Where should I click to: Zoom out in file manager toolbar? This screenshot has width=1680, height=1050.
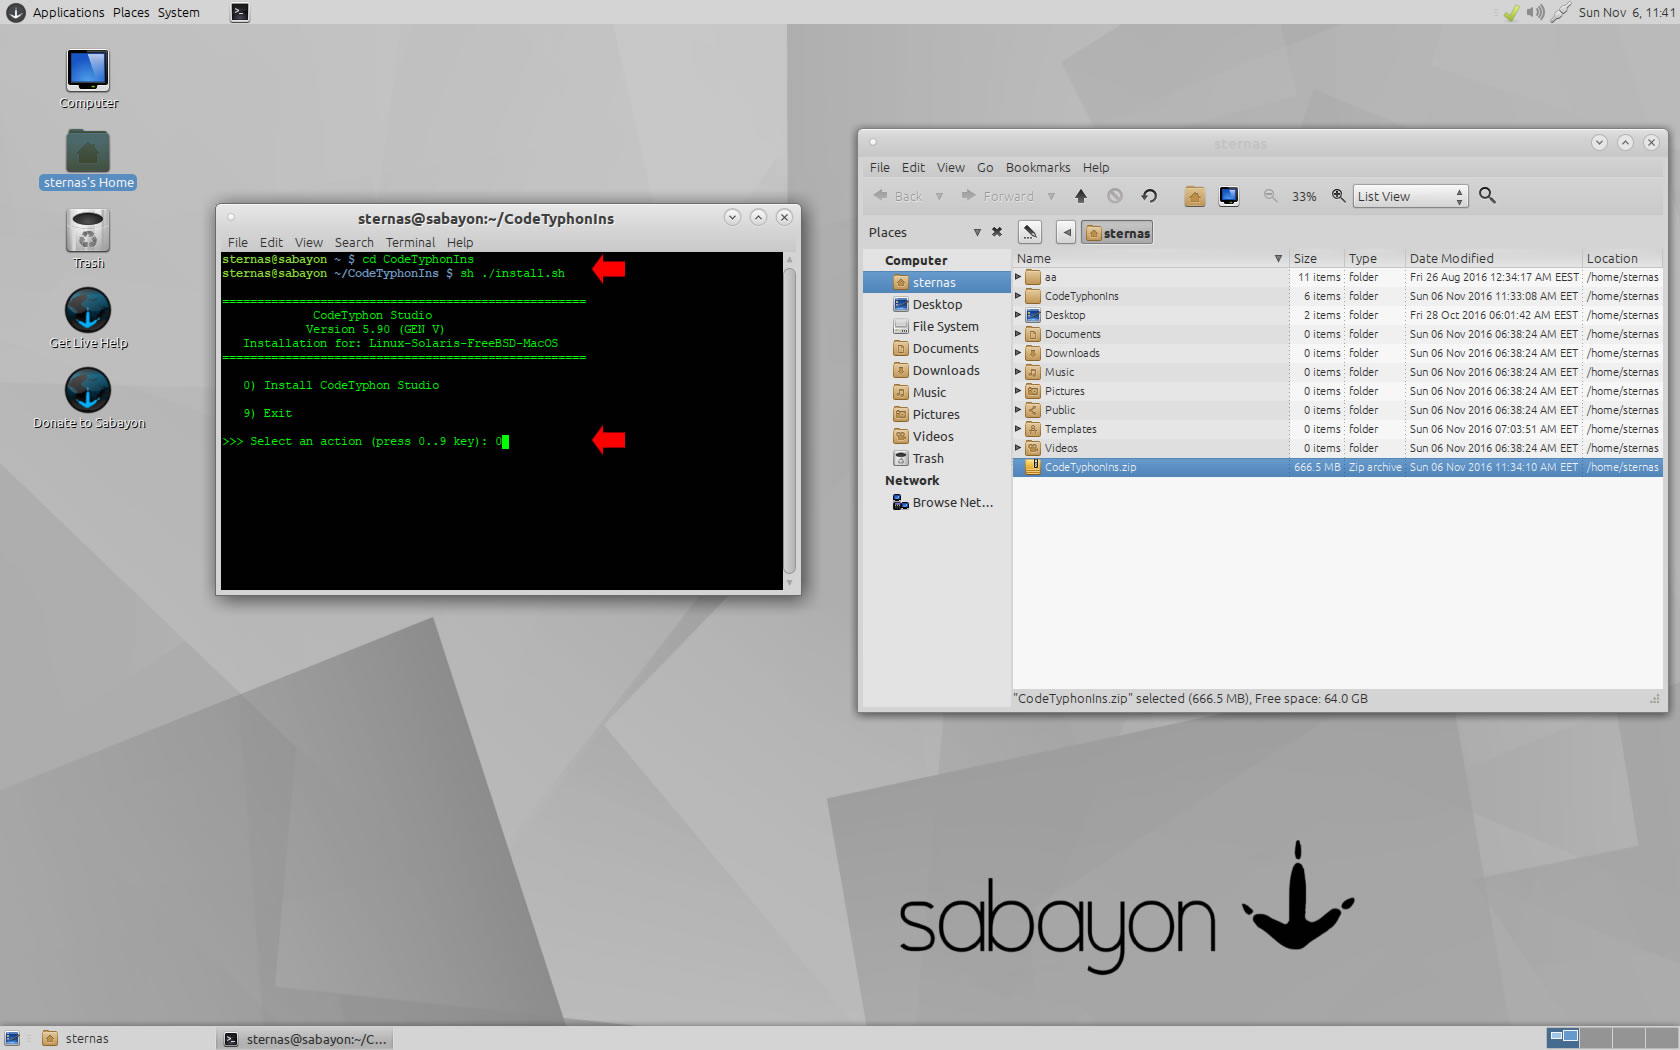click(x=1270, y=196)
